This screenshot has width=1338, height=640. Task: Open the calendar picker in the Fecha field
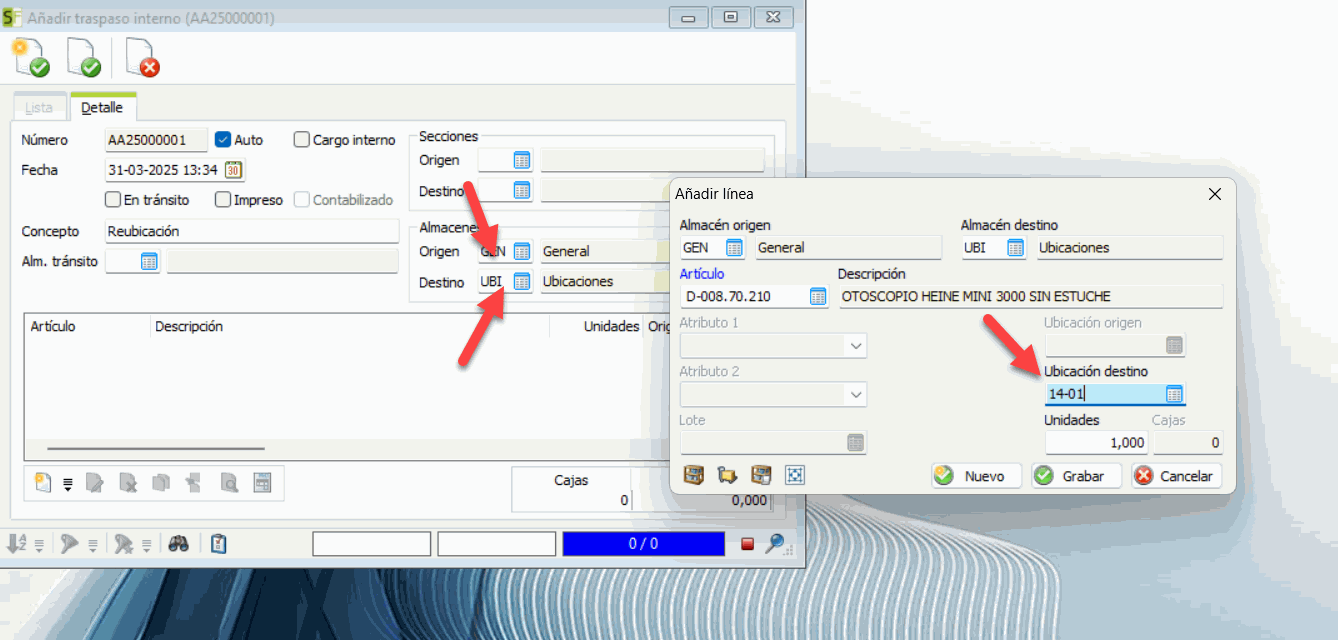234,170
